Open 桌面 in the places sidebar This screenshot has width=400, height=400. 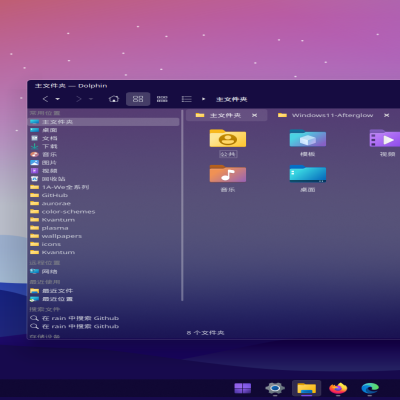[104, 130]
